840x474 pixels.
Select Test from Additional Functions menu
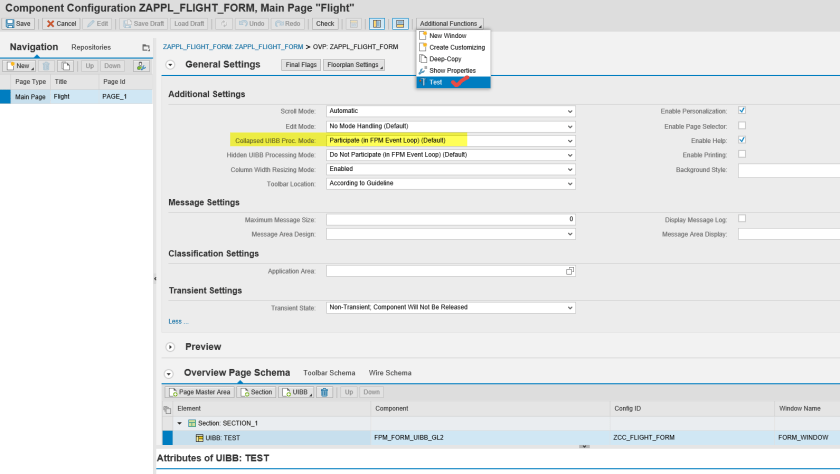pyautogui.click(x=436, y=83)
